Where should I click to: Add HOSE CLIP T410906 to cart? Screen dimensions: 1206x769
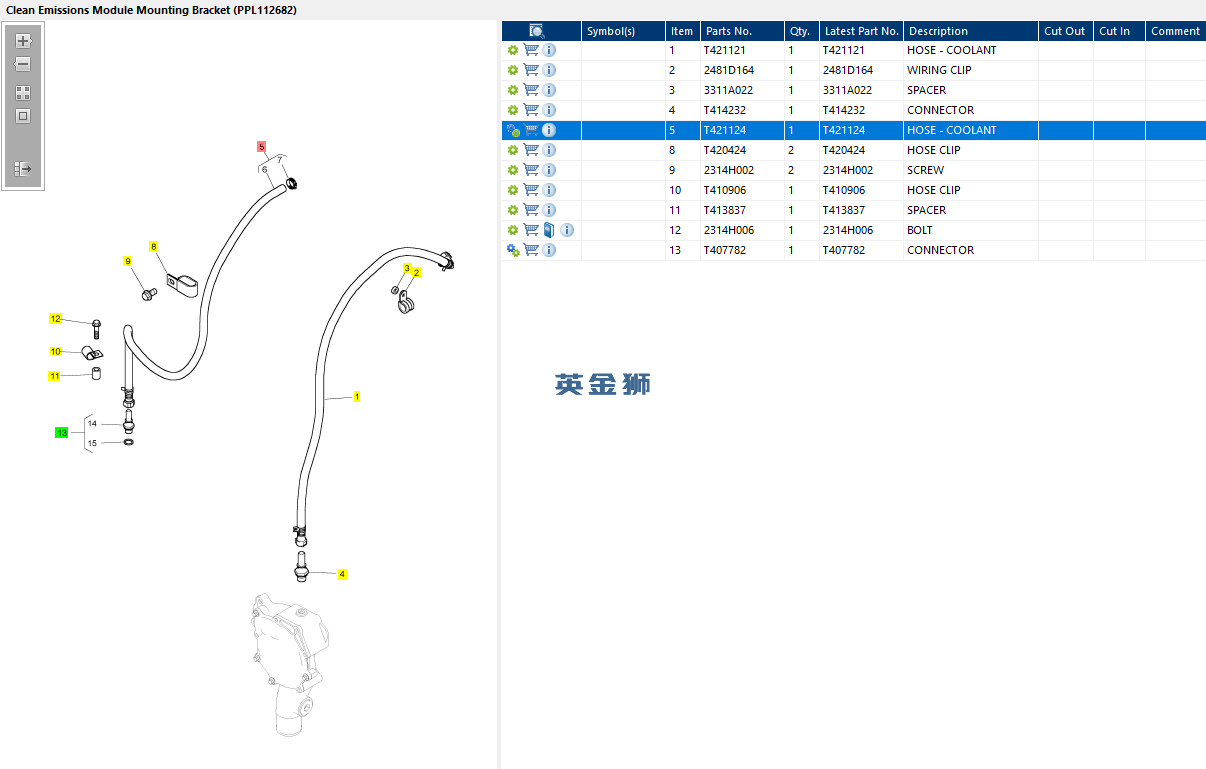coord(531,190)
